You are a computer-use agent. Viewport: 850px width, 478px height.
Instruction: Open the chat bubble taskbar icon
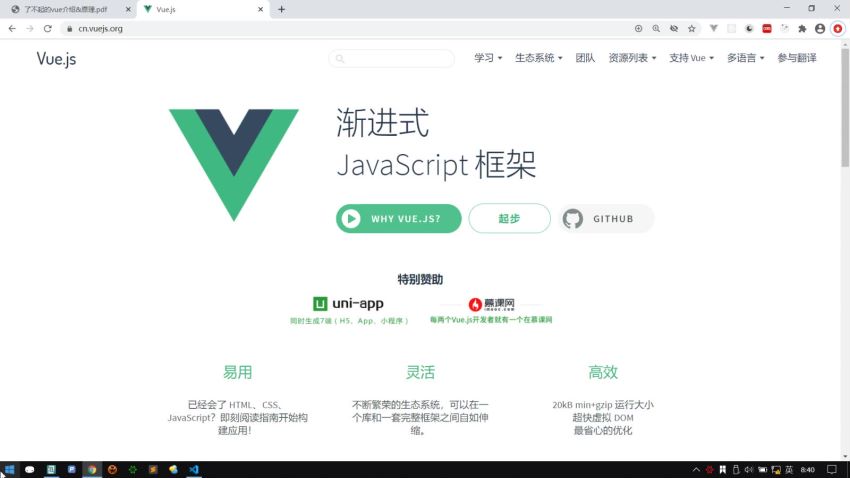[x=30, y=470]
